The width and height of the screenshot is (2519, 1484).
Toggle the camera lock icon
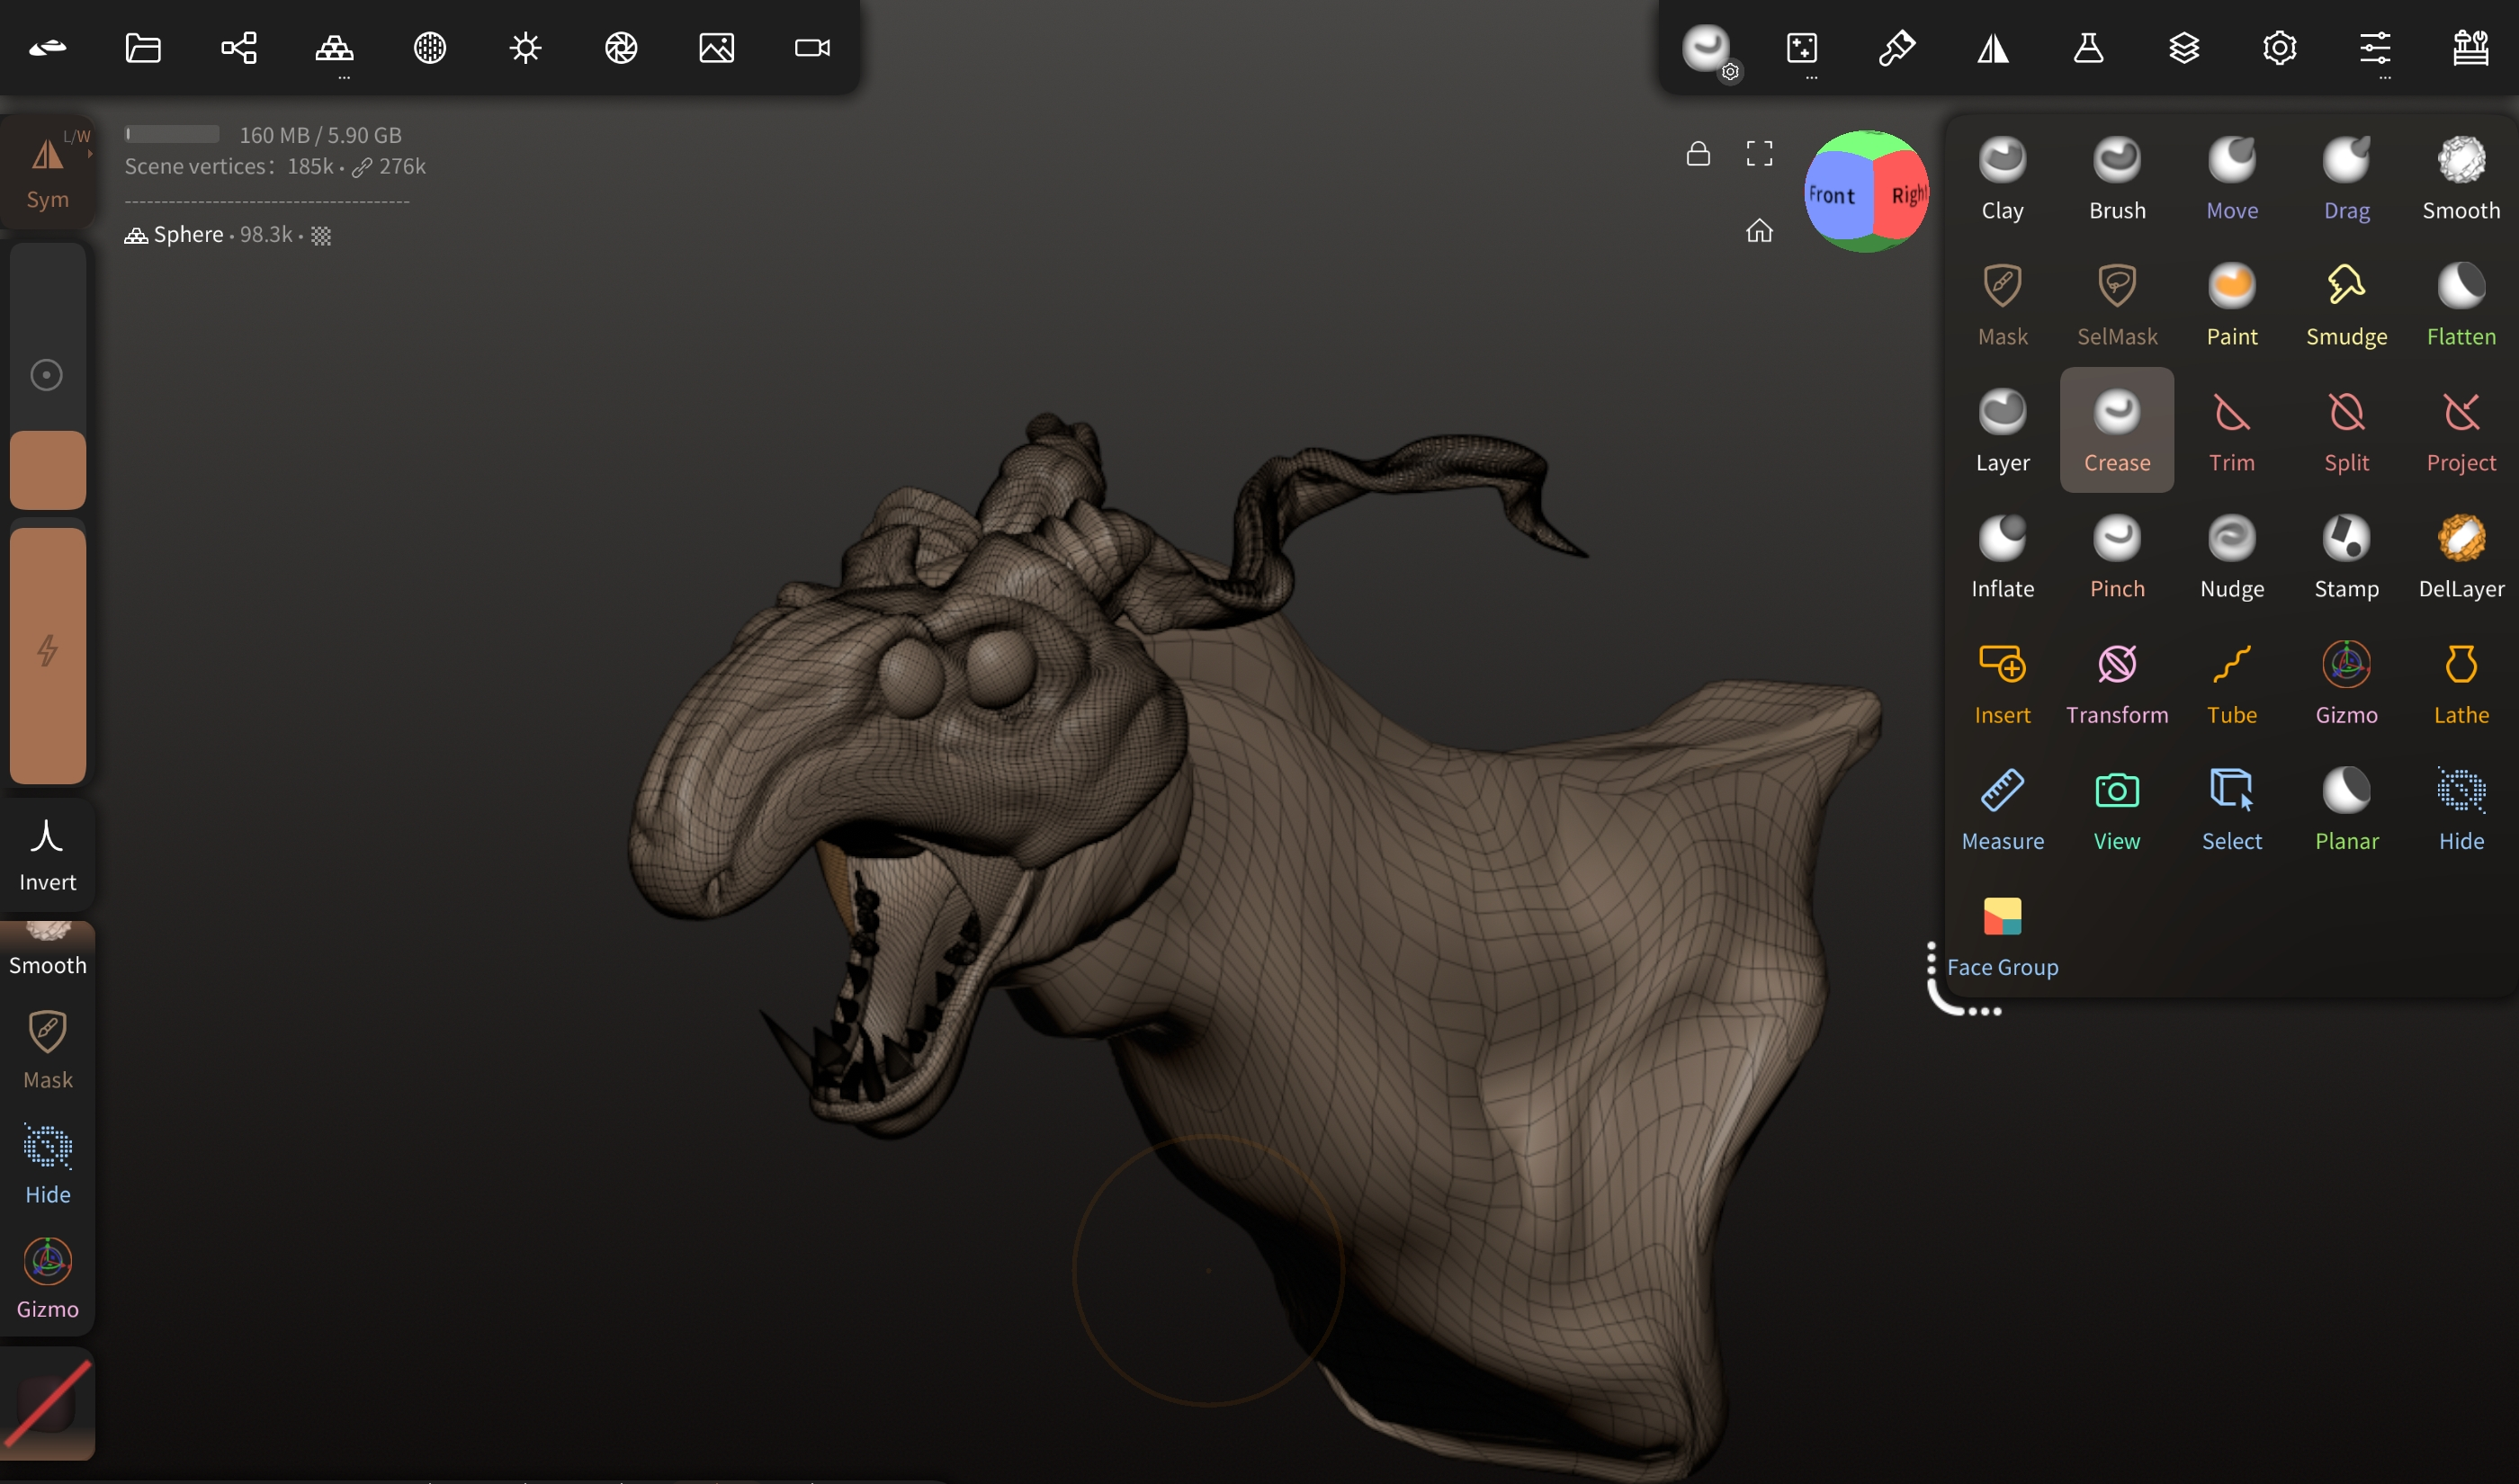[1697, 153]
